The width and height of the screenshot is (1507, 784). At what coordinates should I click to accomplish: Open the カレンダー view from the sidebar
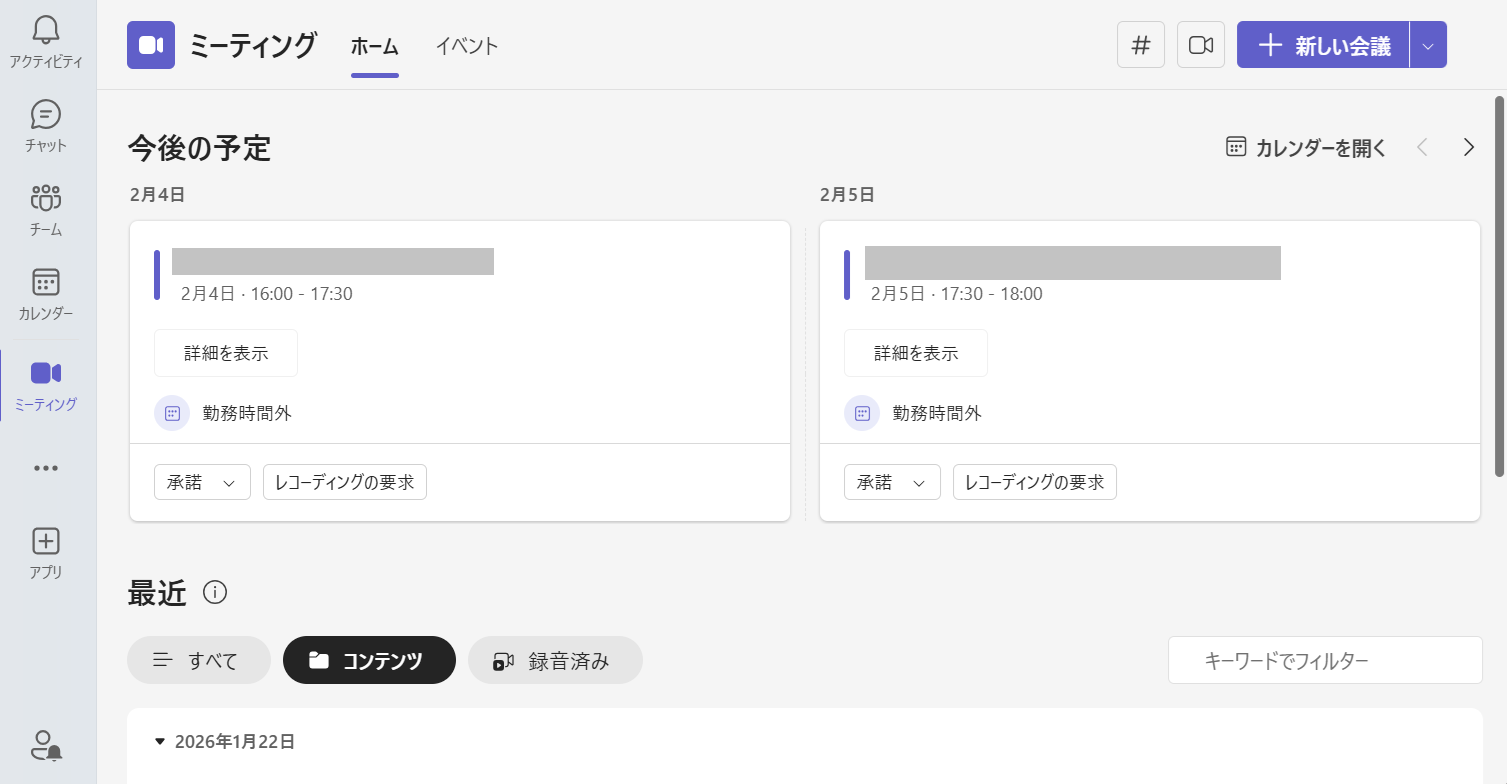[45, 293]
